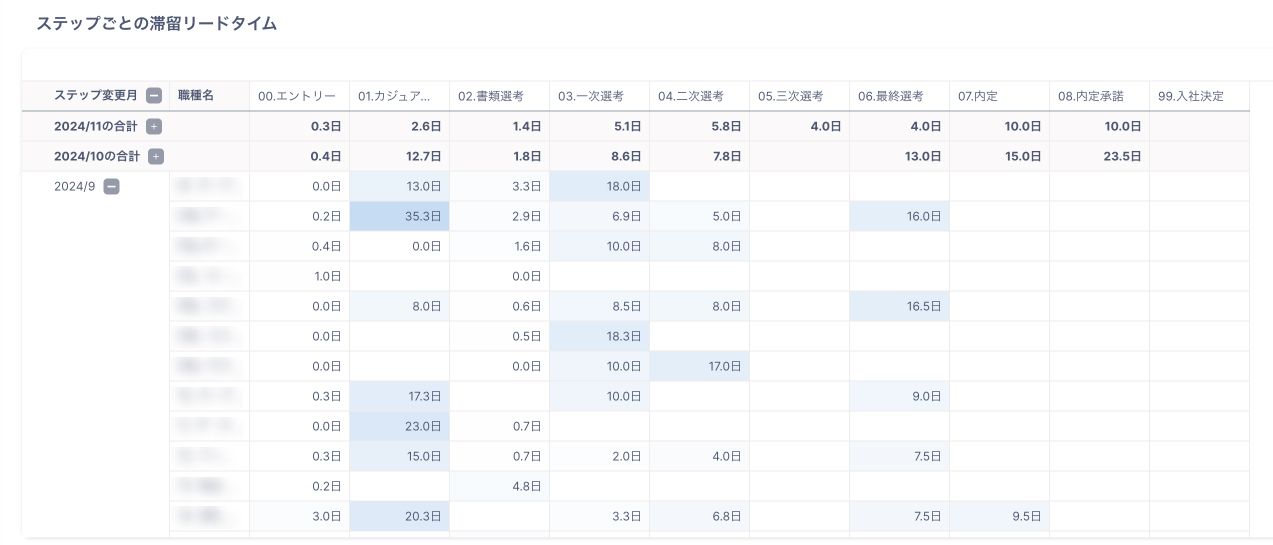
Task: Expand the 2024/11の合計 row
Action: click(x=154, y=126)
